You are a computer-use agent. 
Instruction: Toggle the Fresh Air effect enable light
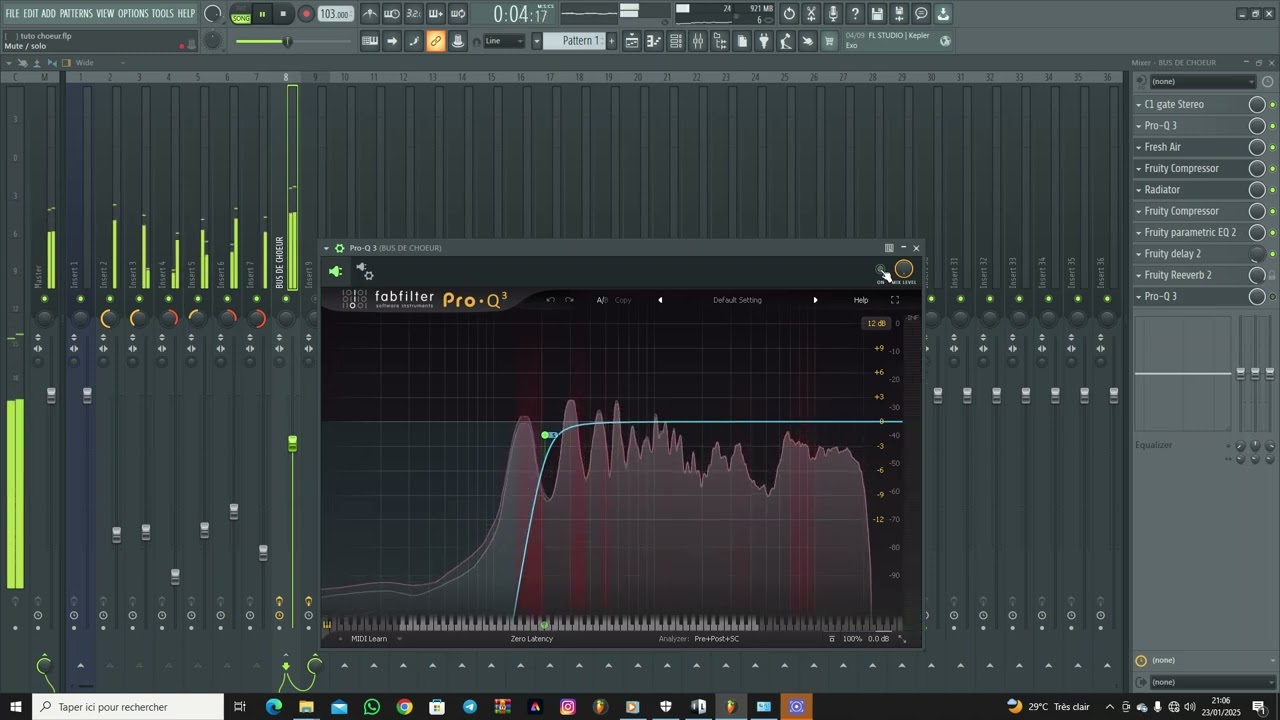(x=1272, y=147)
